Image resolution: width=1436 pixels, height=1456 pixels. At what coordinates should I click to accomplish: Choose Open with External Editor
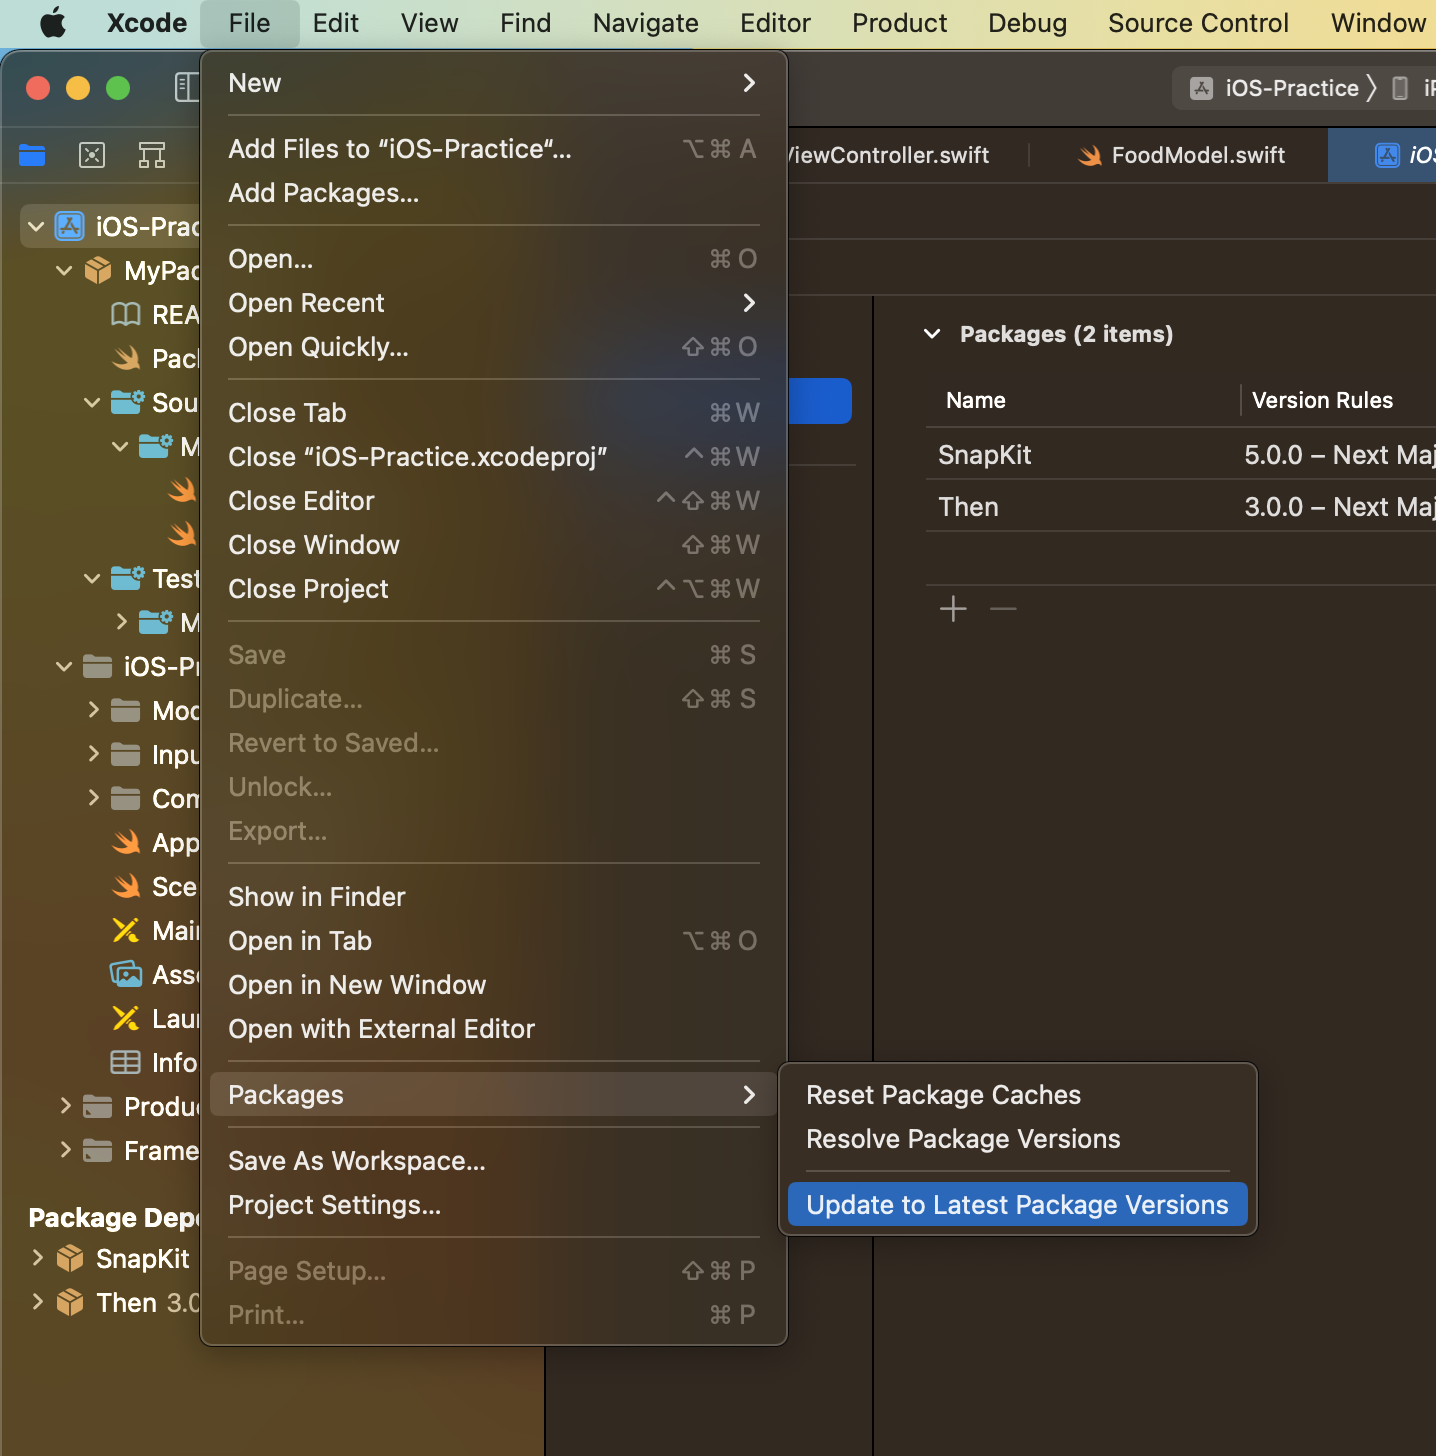[494, 1029]
